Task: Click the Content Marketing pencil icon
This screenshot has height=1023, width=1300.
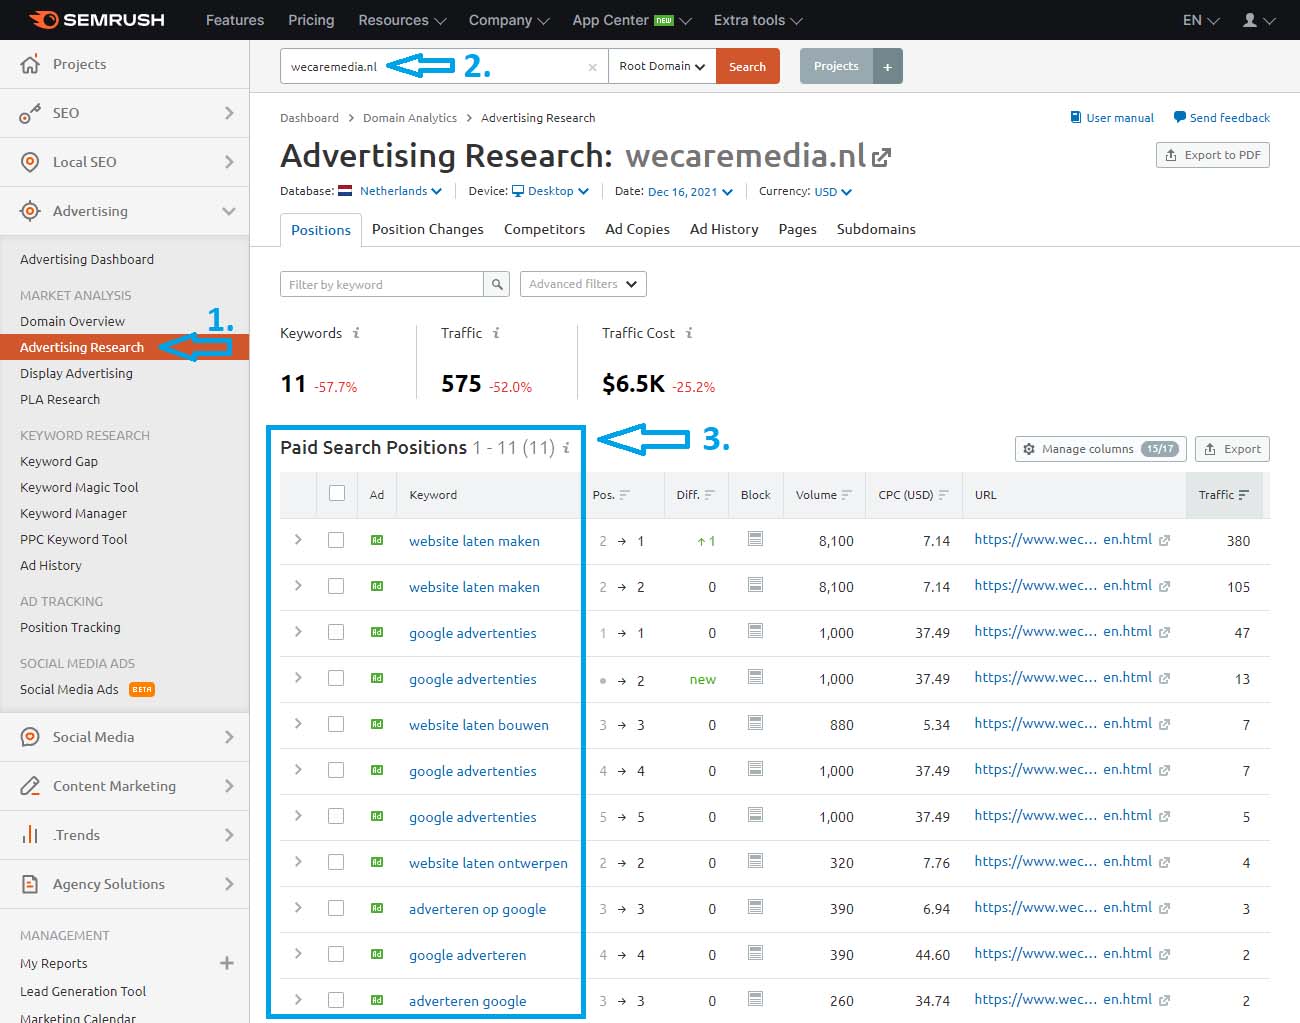Action: coord(30,786)
